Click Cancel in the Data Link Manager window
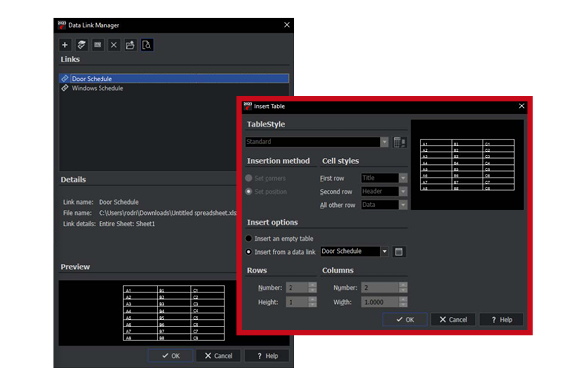 pos(218,356)
